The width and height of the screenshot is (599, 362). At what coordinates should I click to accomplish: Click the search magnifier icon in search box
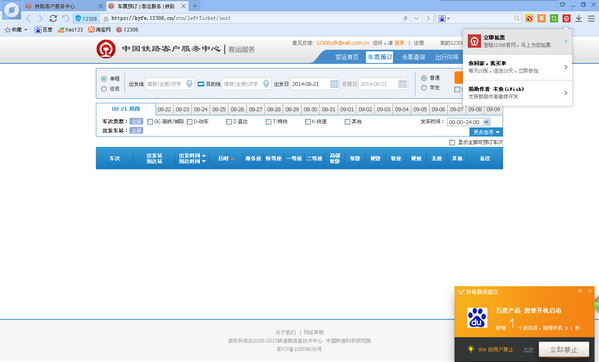click(x=516, y=18)
